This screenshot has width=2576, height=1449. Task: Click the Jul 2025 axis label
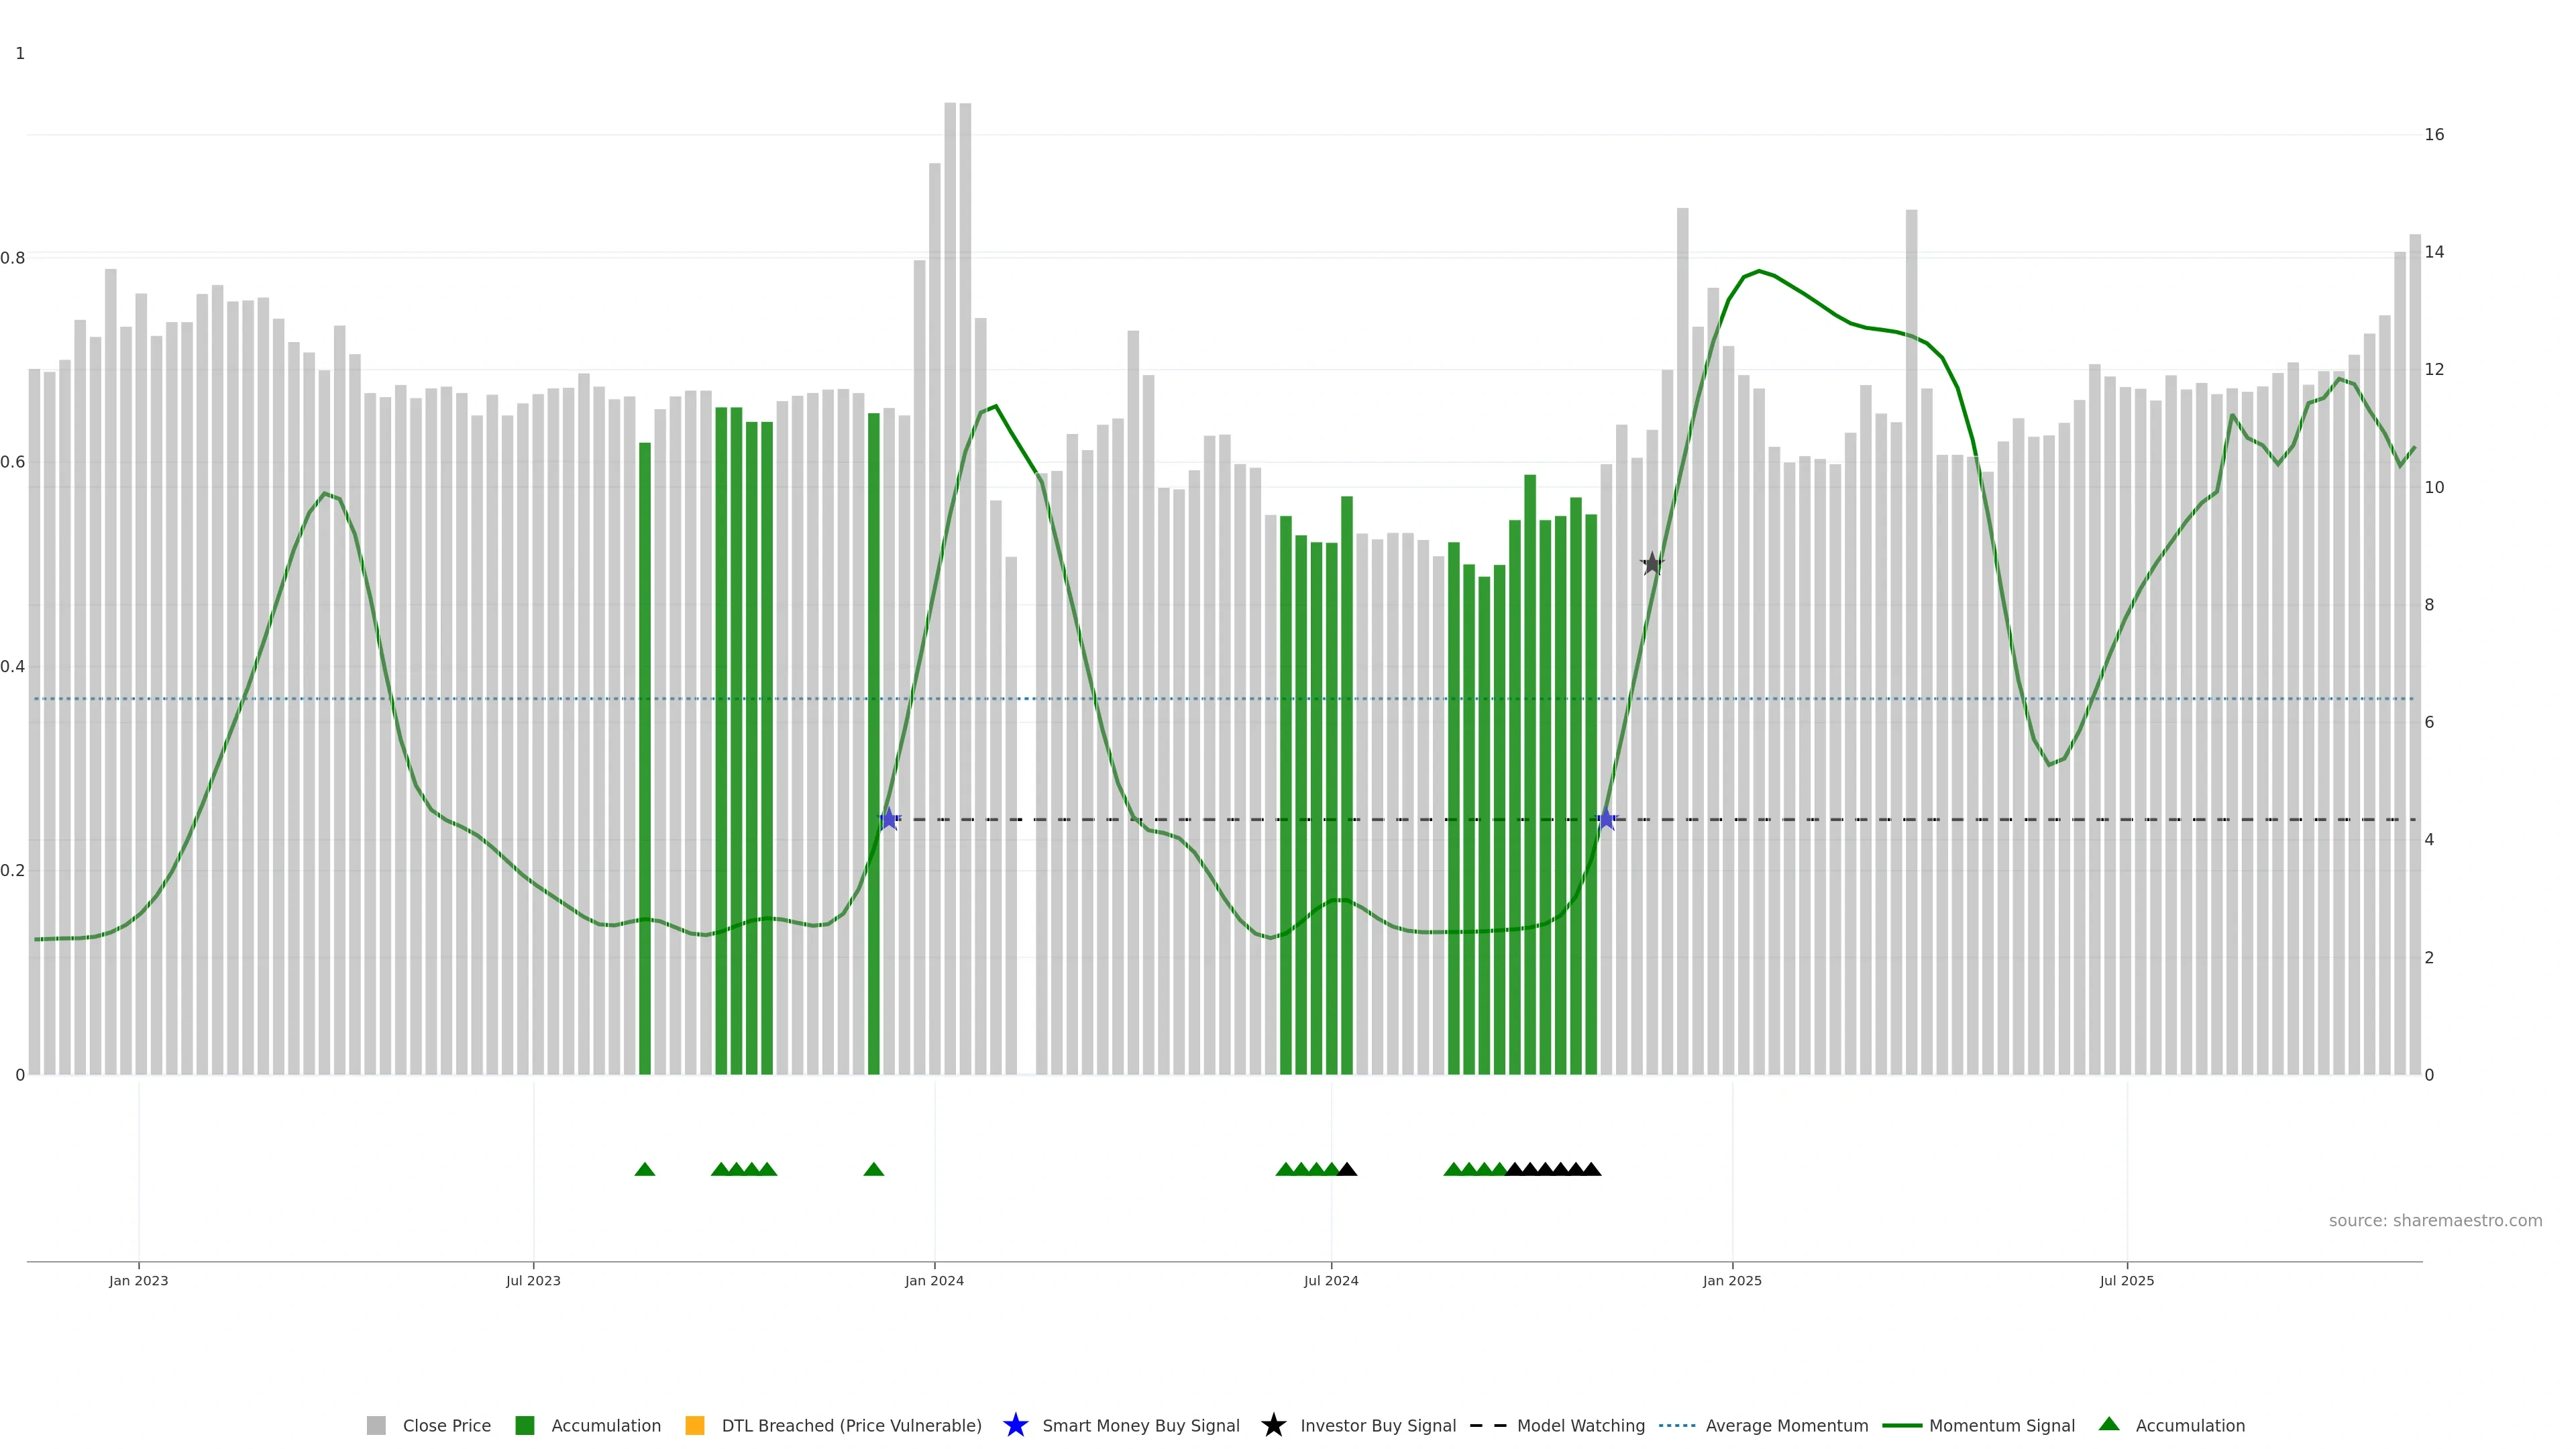pos(2126,1280)
